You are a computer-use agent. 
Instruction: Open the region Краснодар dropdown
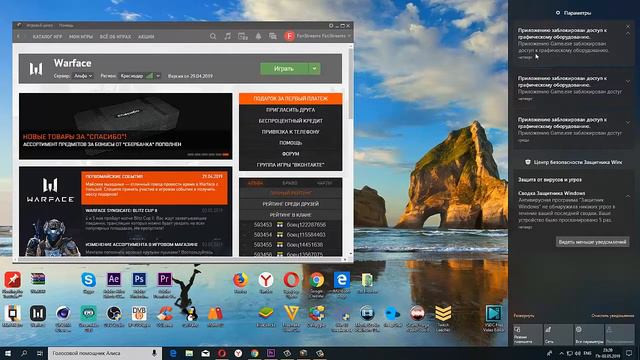pyautogui.click(x=139, y=76)
